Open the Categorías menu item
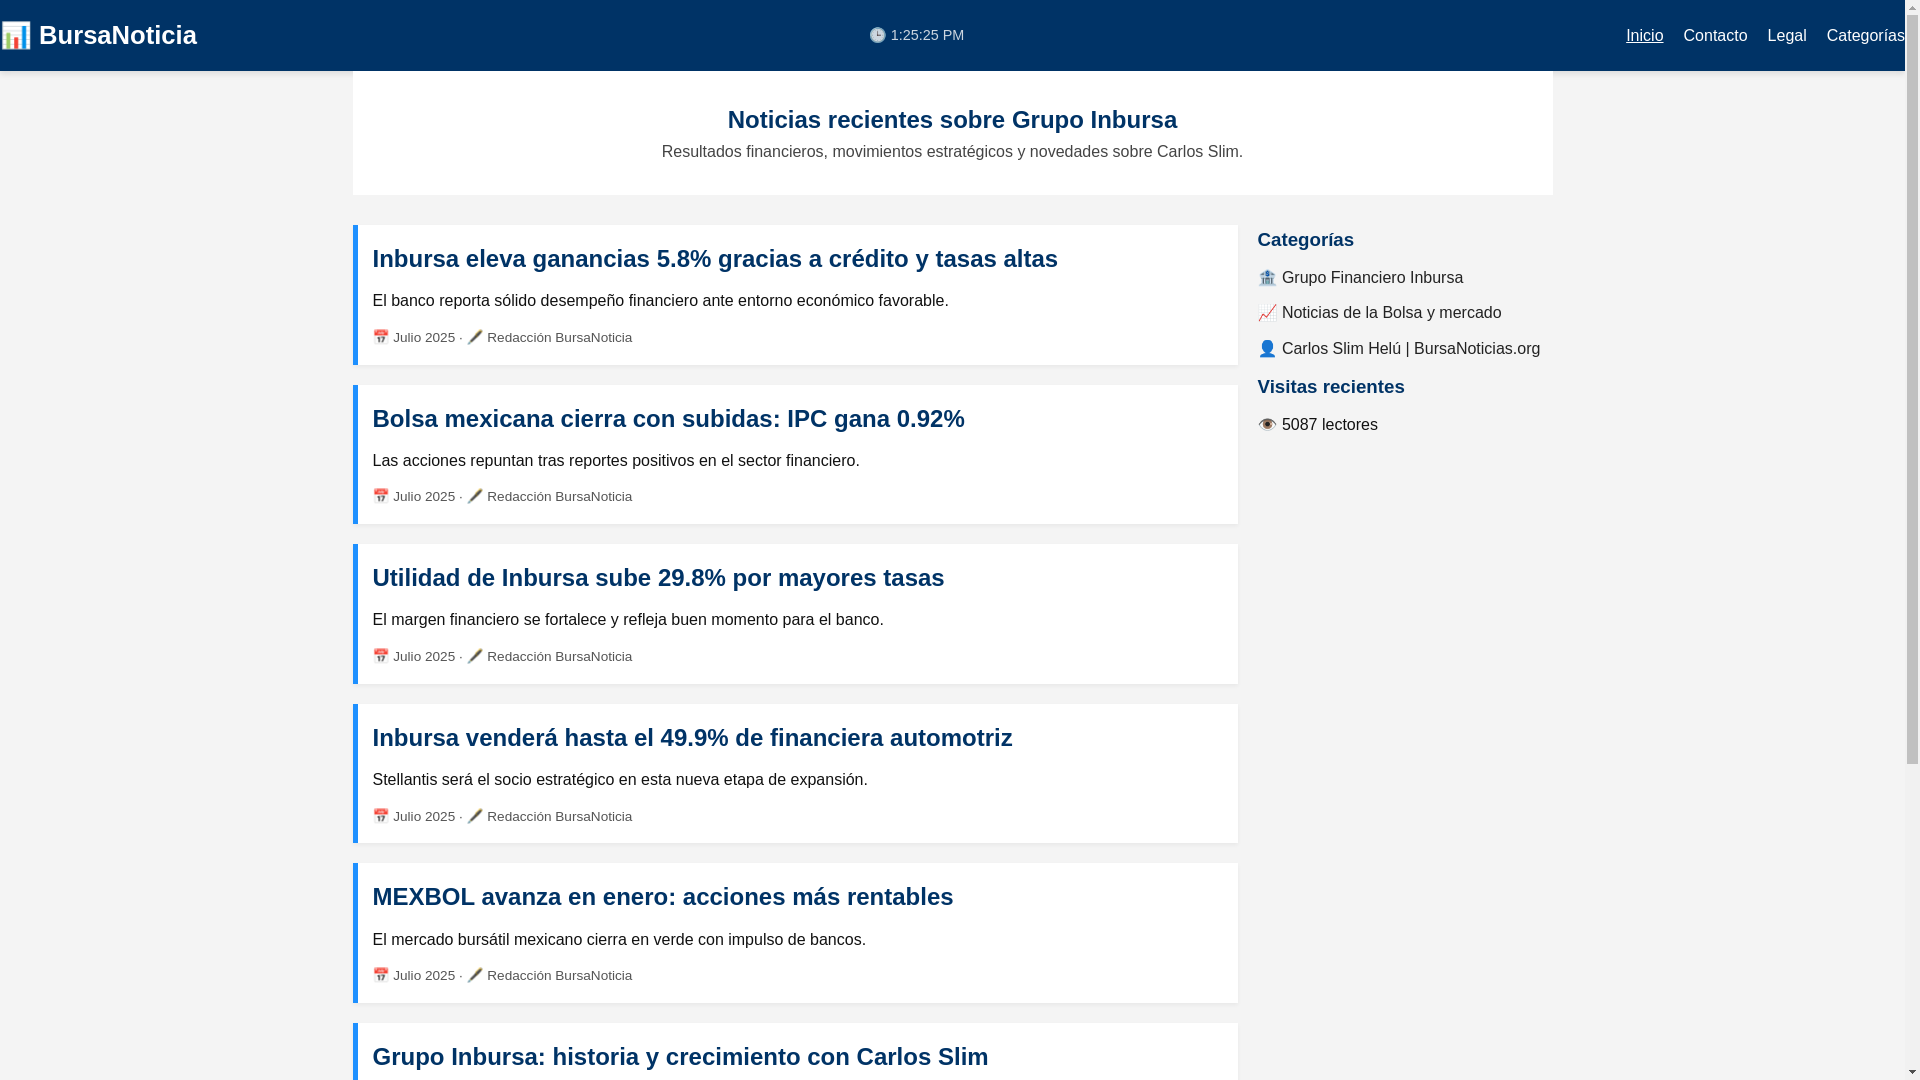Viewport: 1920px width, 1080px height. (x=1865, y=36)
